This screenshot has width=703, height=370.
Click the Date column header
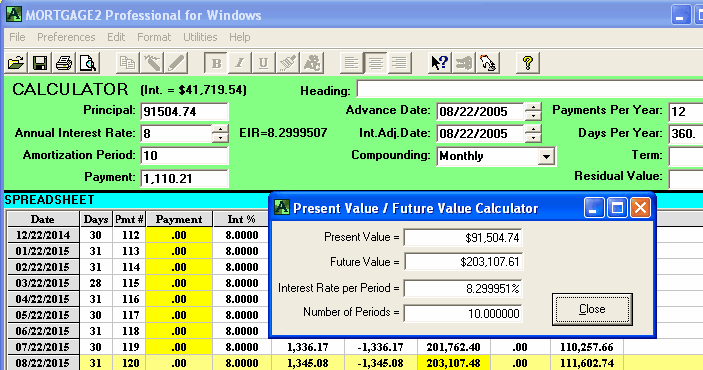[x=43, y=219]
